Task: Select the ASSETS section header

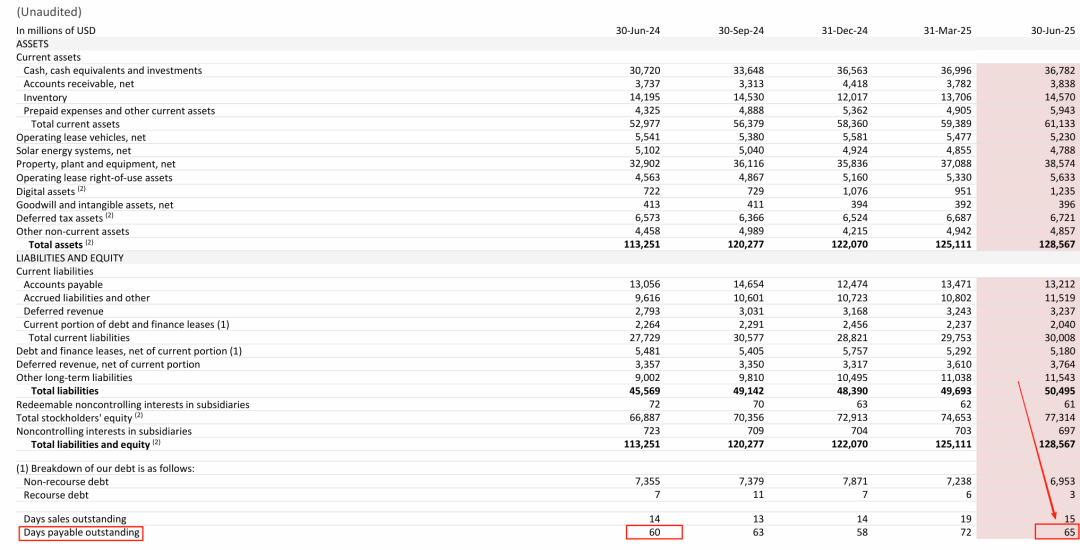Action: coord(32,43)
